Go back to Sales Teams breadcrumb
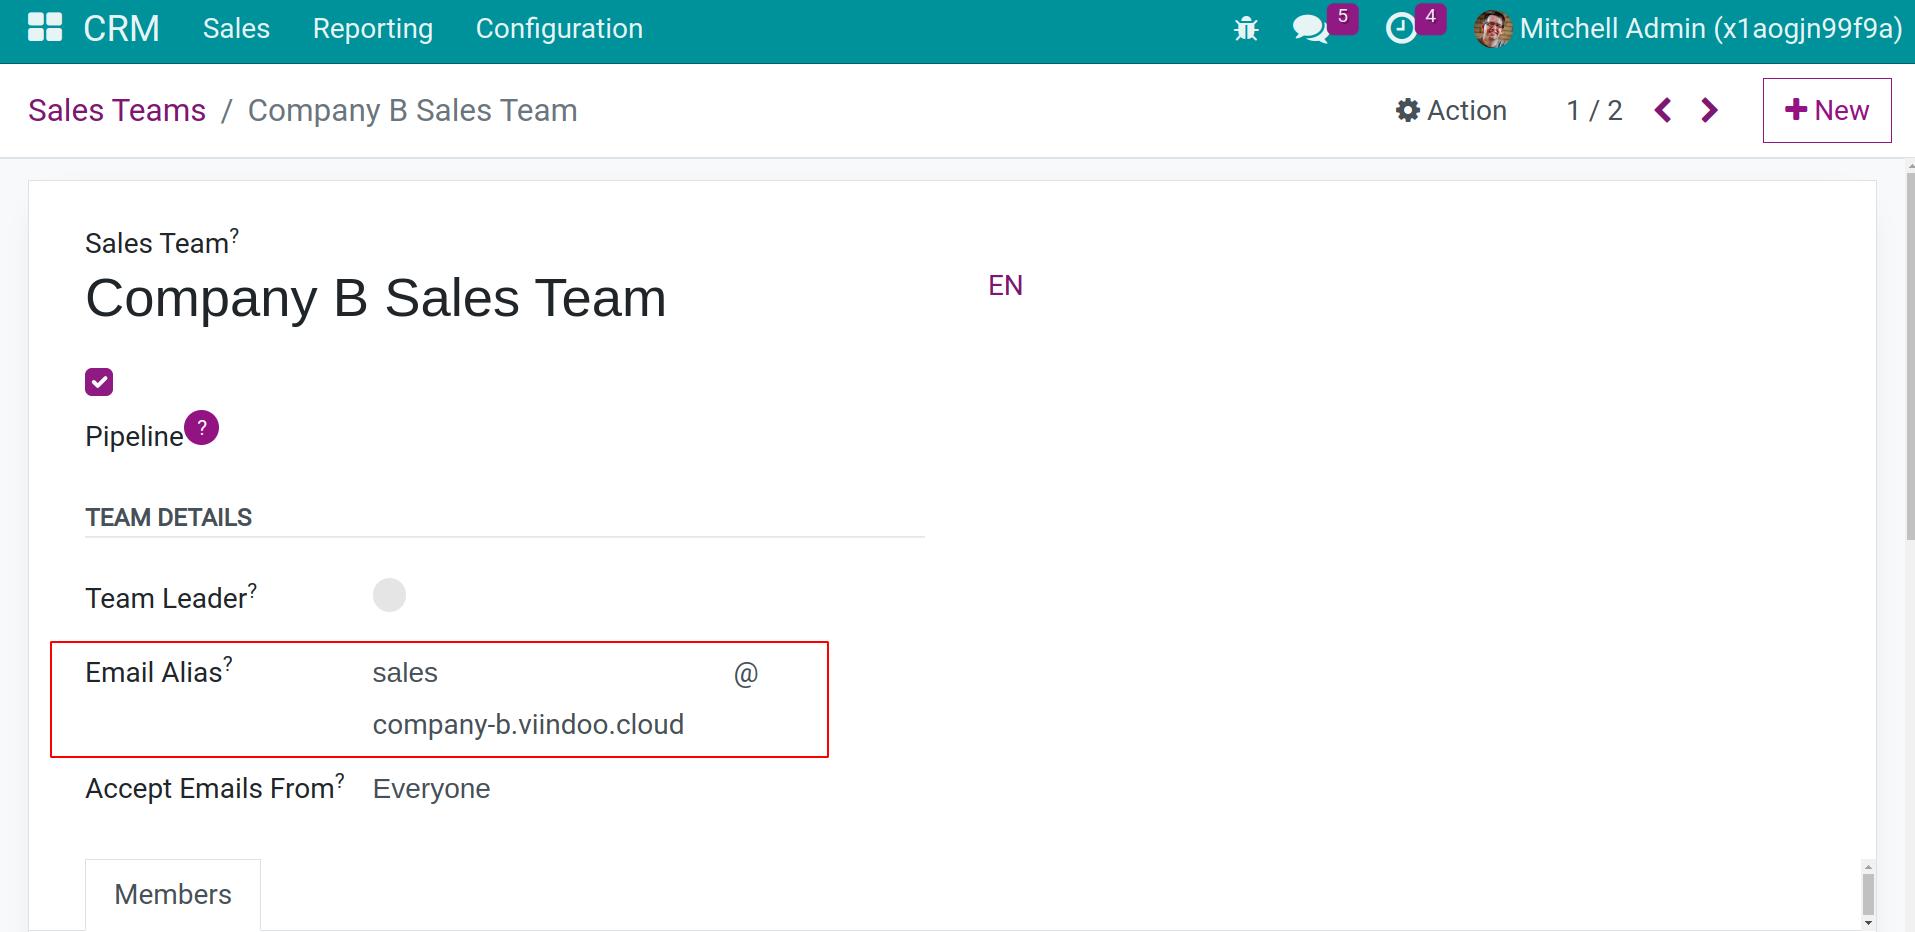This screenshot has height=932, width=1915. coord(117,110)
